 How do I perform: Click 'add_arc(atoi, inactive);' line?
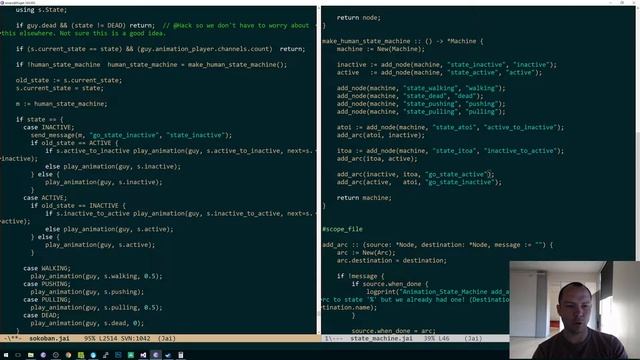click(380, 136)
